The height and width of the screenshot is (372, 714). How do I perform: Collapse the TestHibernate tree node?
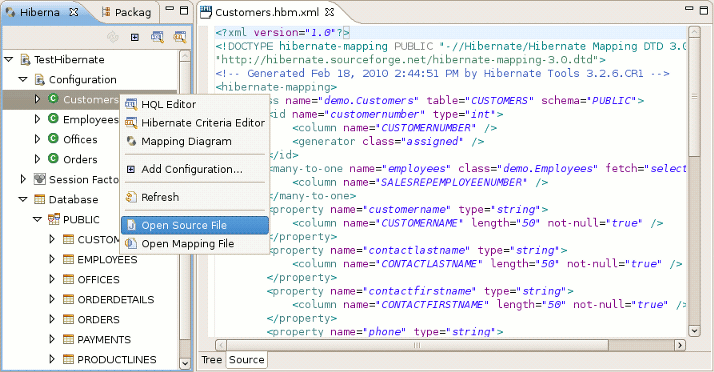point(9,59)
